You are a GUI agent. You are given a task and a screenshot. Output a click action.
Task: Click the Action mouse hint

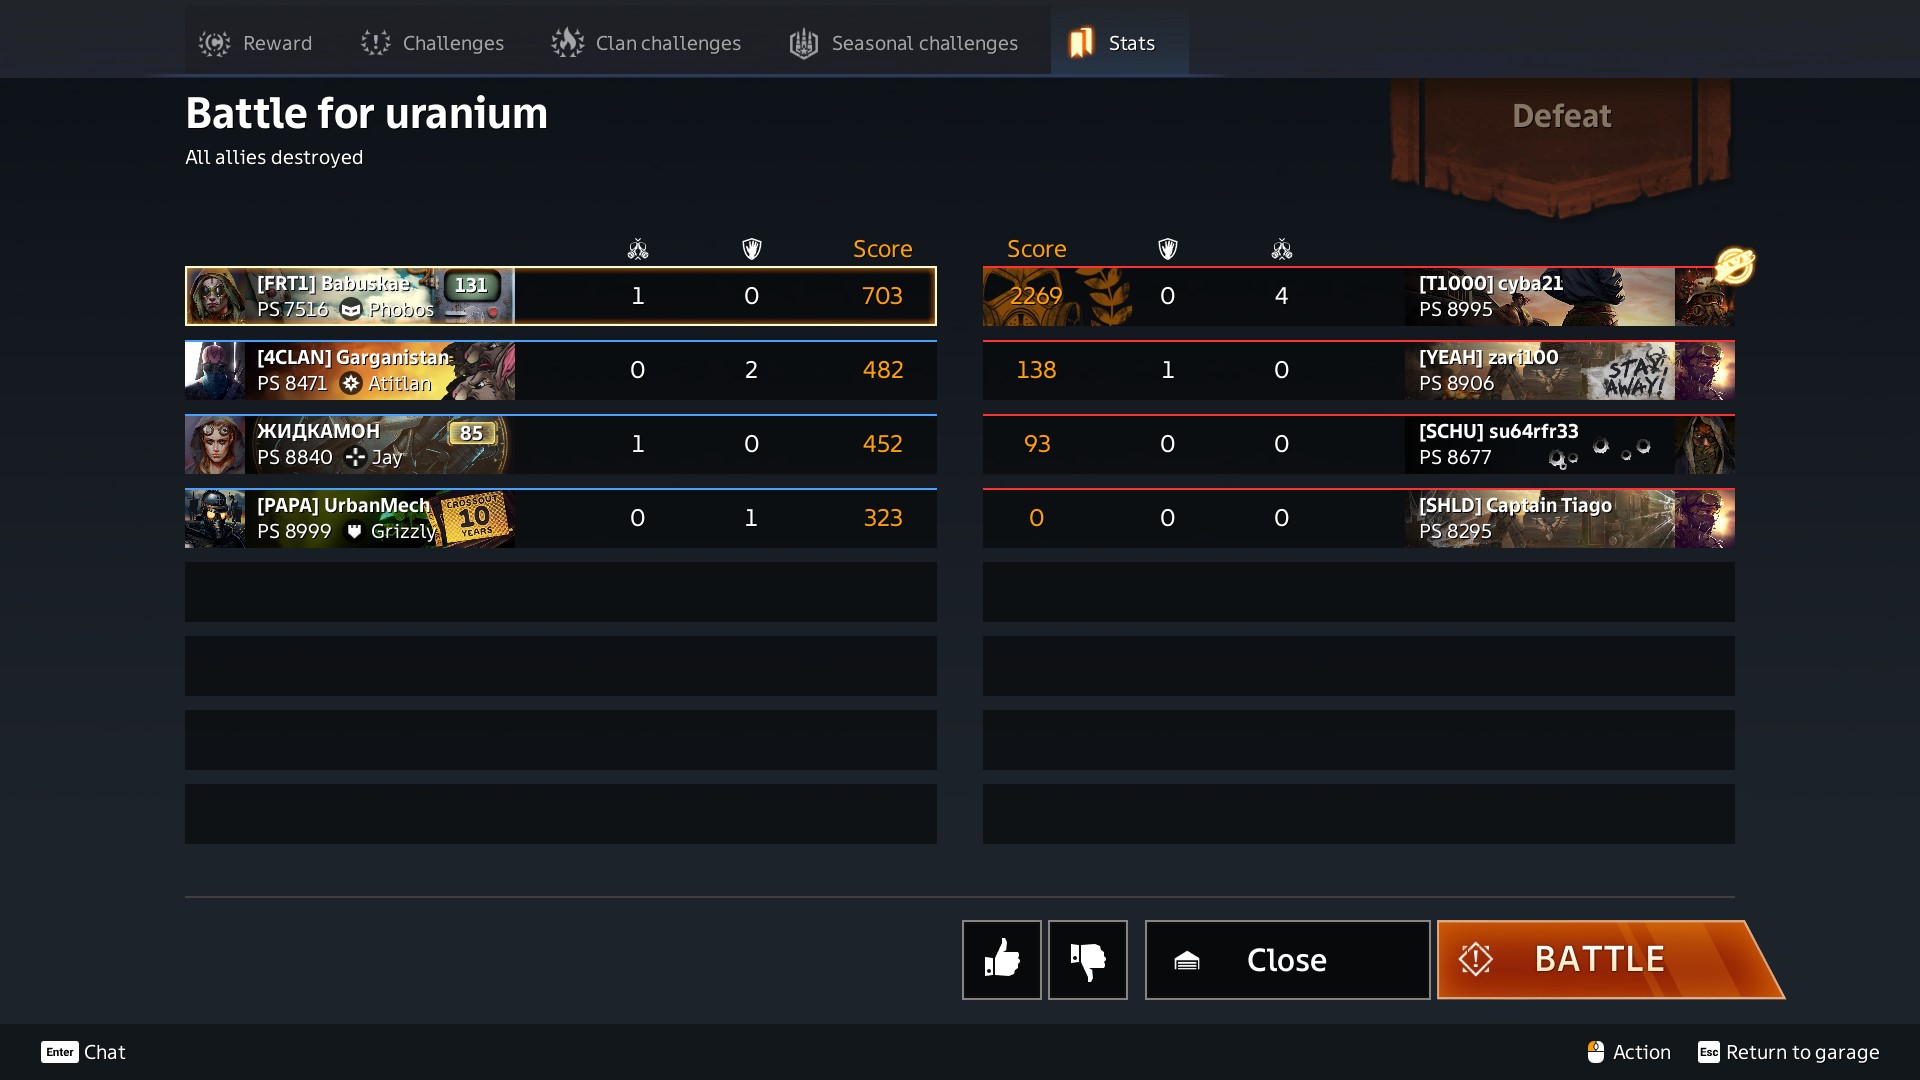[x=1628, y=1052]
